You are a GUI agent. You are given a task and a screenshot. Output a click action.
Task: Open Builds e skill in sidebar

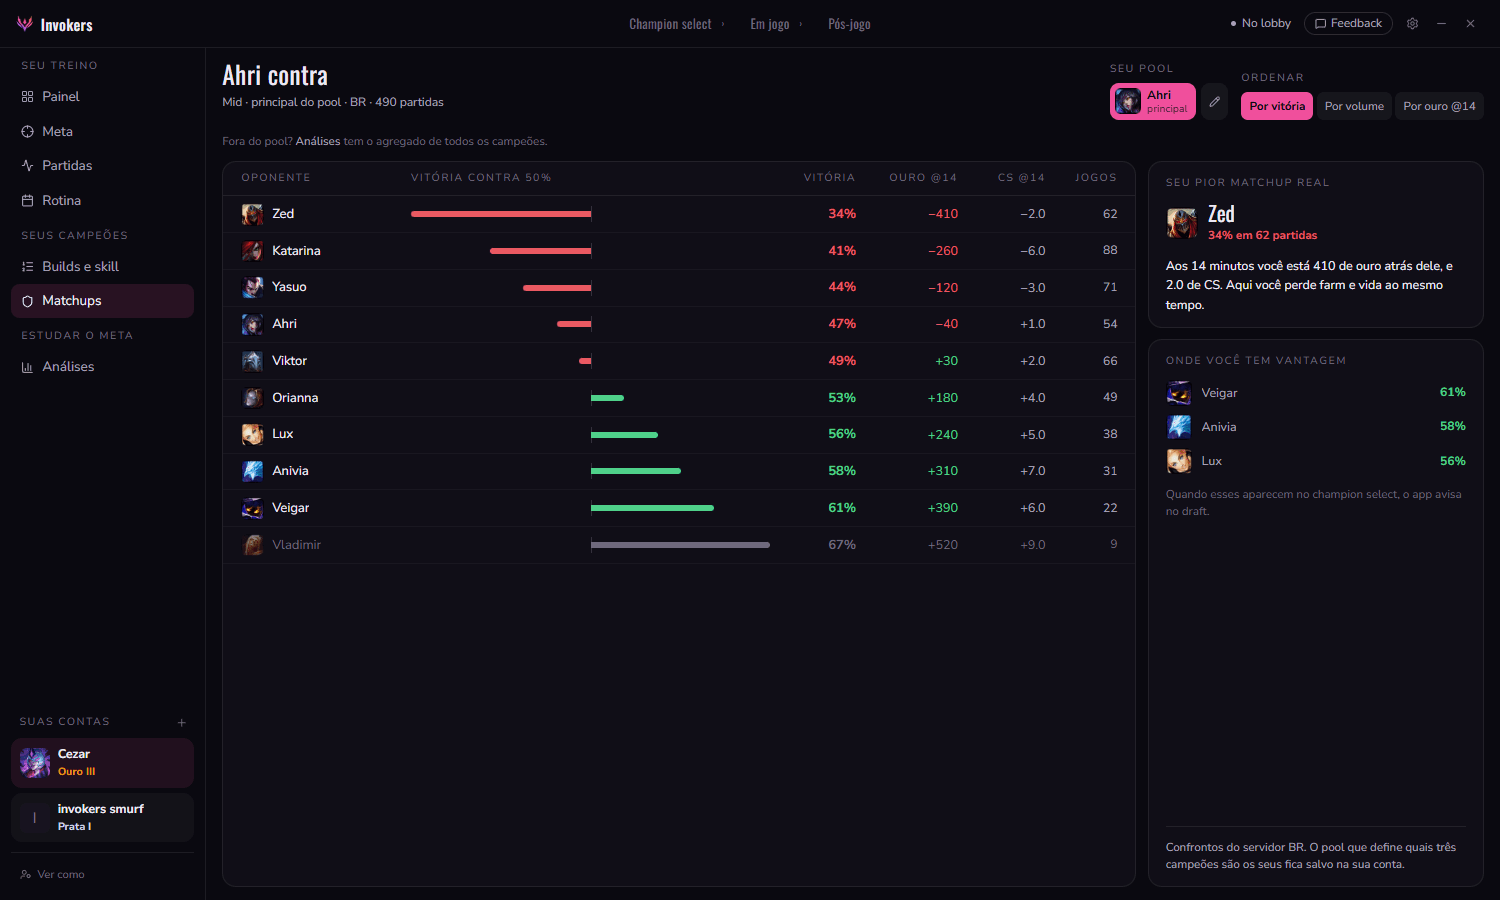coord(102,267)
